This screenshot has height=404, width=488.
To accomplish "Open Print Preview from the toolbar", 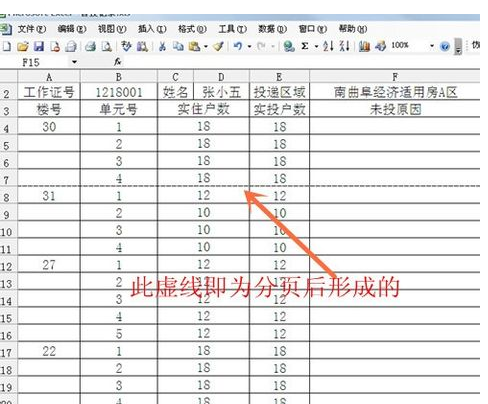I will click(107, 46).
